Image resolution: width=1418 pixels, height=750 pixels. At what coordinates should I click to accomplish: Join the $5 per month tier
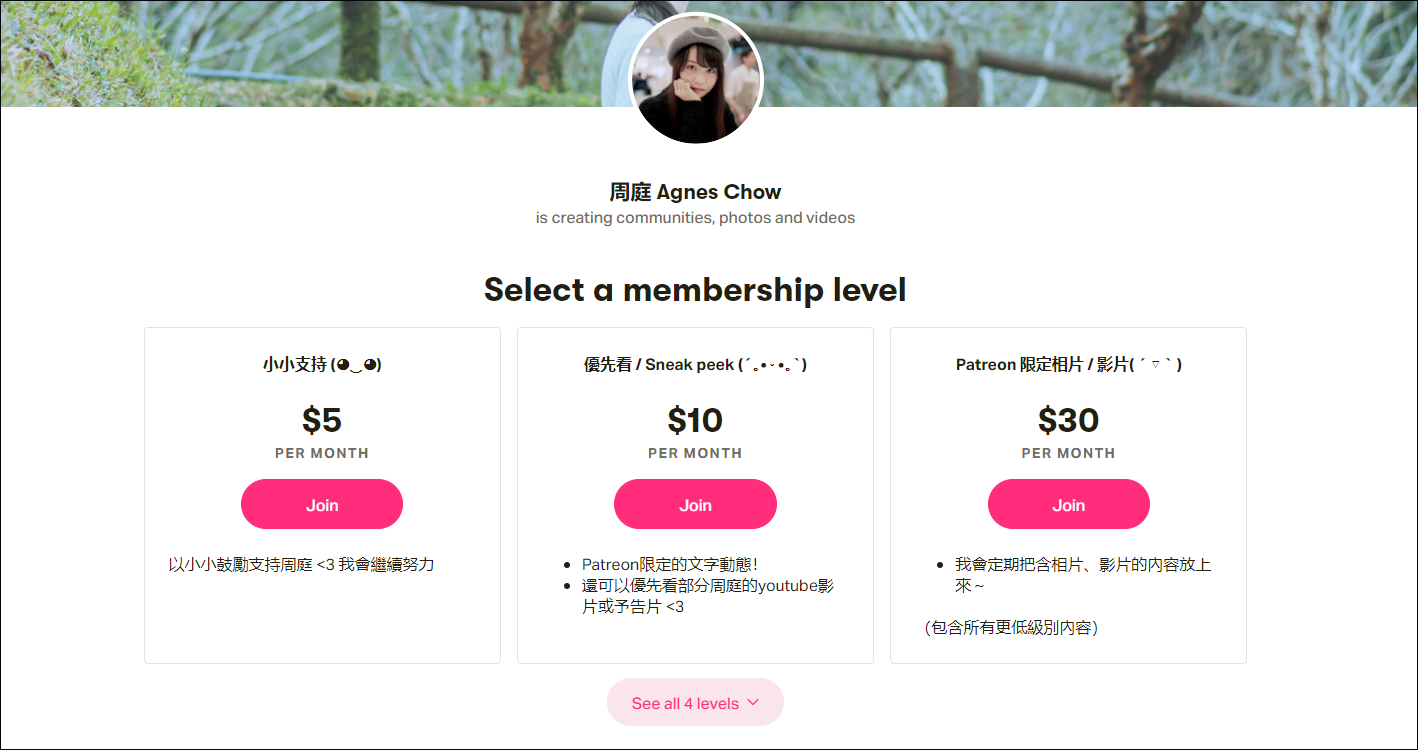tap(322, 505)
